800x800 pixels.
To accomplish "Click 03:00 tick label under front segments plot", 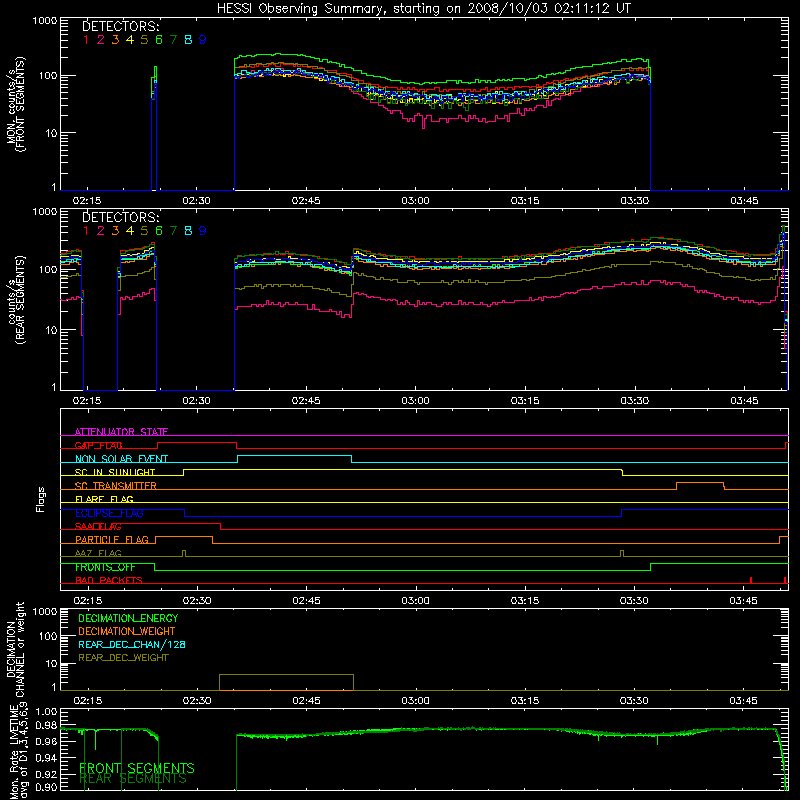I will point(415,201).
